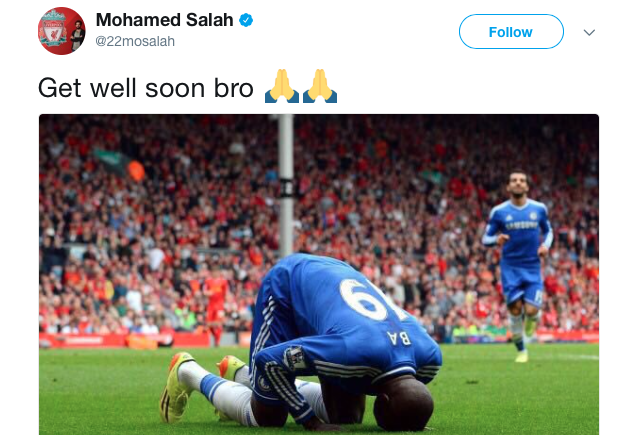Select the "Get well soon bro" tweet text
The width and height of the screenshot is (633, 435).
click(146, 88)
